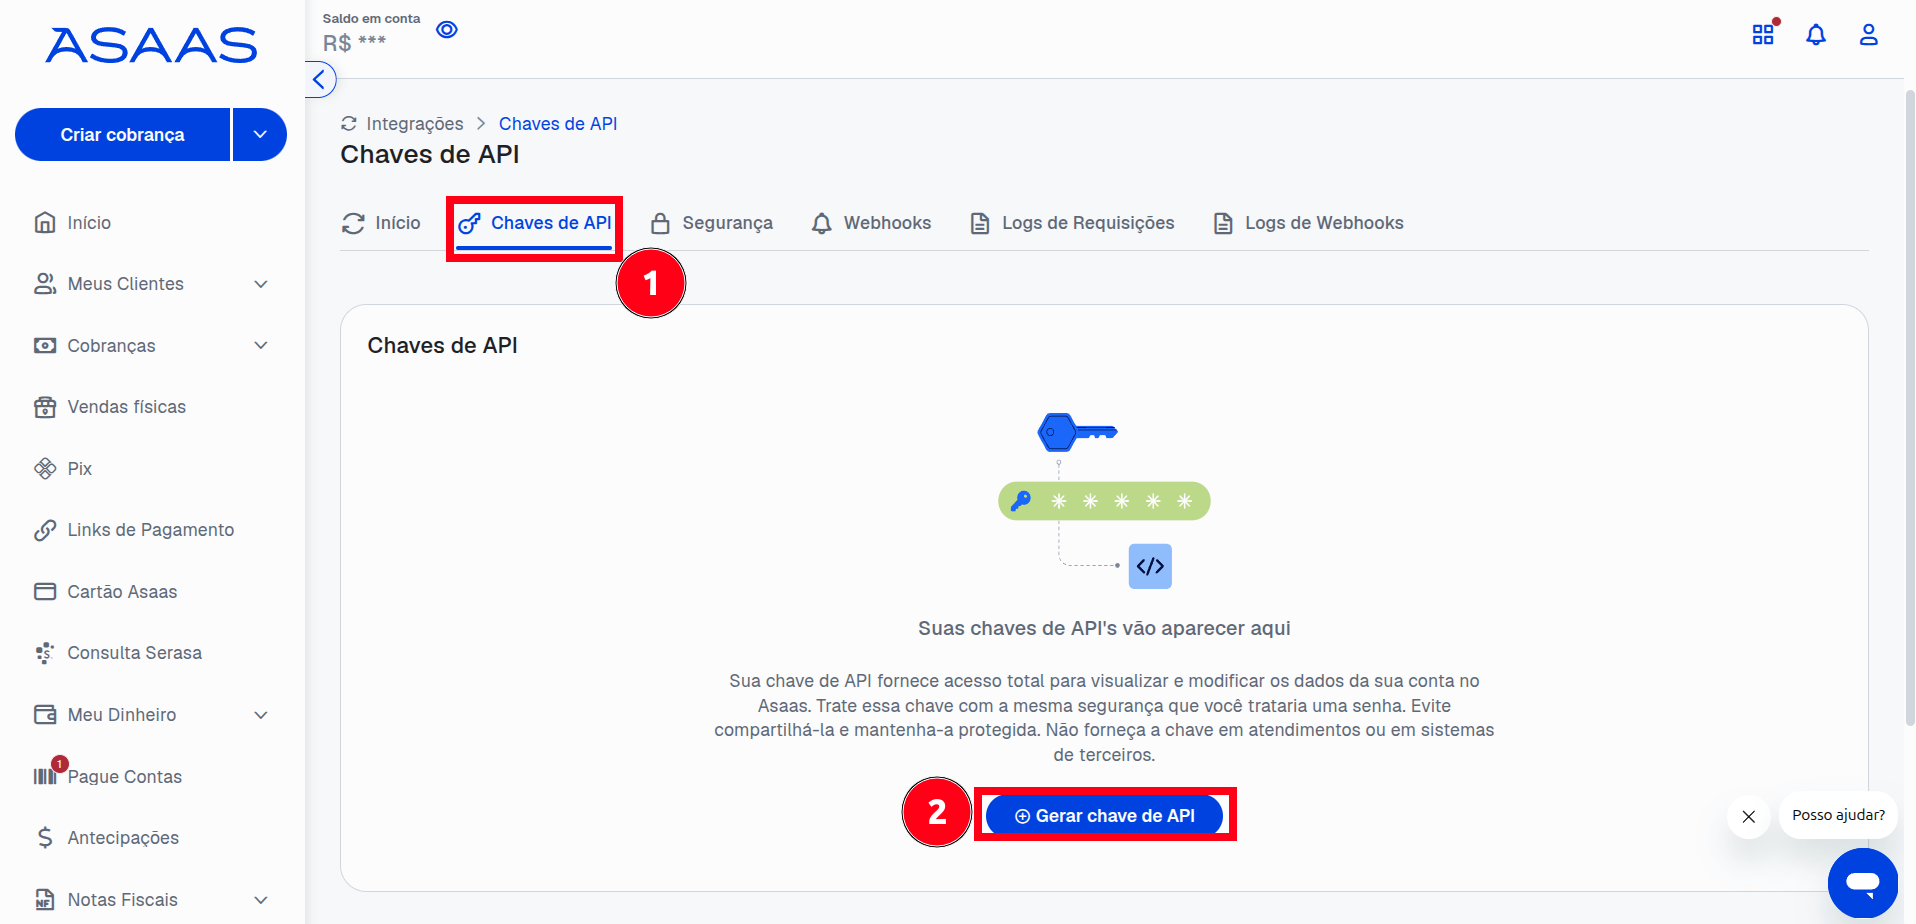The image size is (1916, 924).
Task: Open the user profile icon
Action: coord(1868,35)
